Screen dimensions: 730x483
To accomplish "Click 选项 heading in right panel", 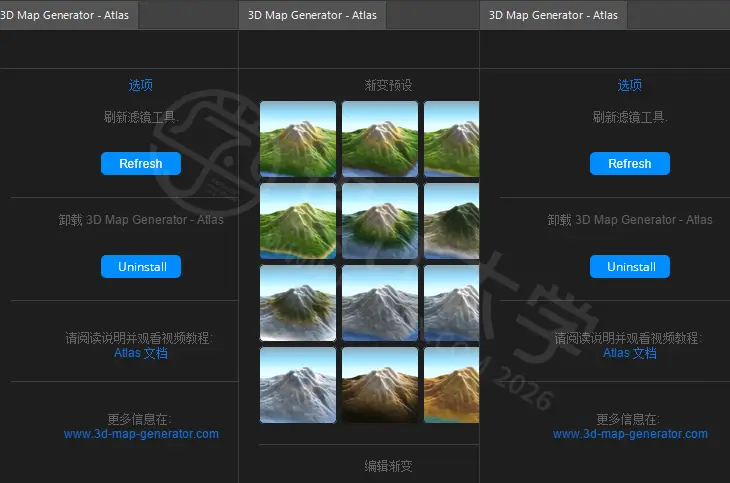I will [x=629, y=85].
